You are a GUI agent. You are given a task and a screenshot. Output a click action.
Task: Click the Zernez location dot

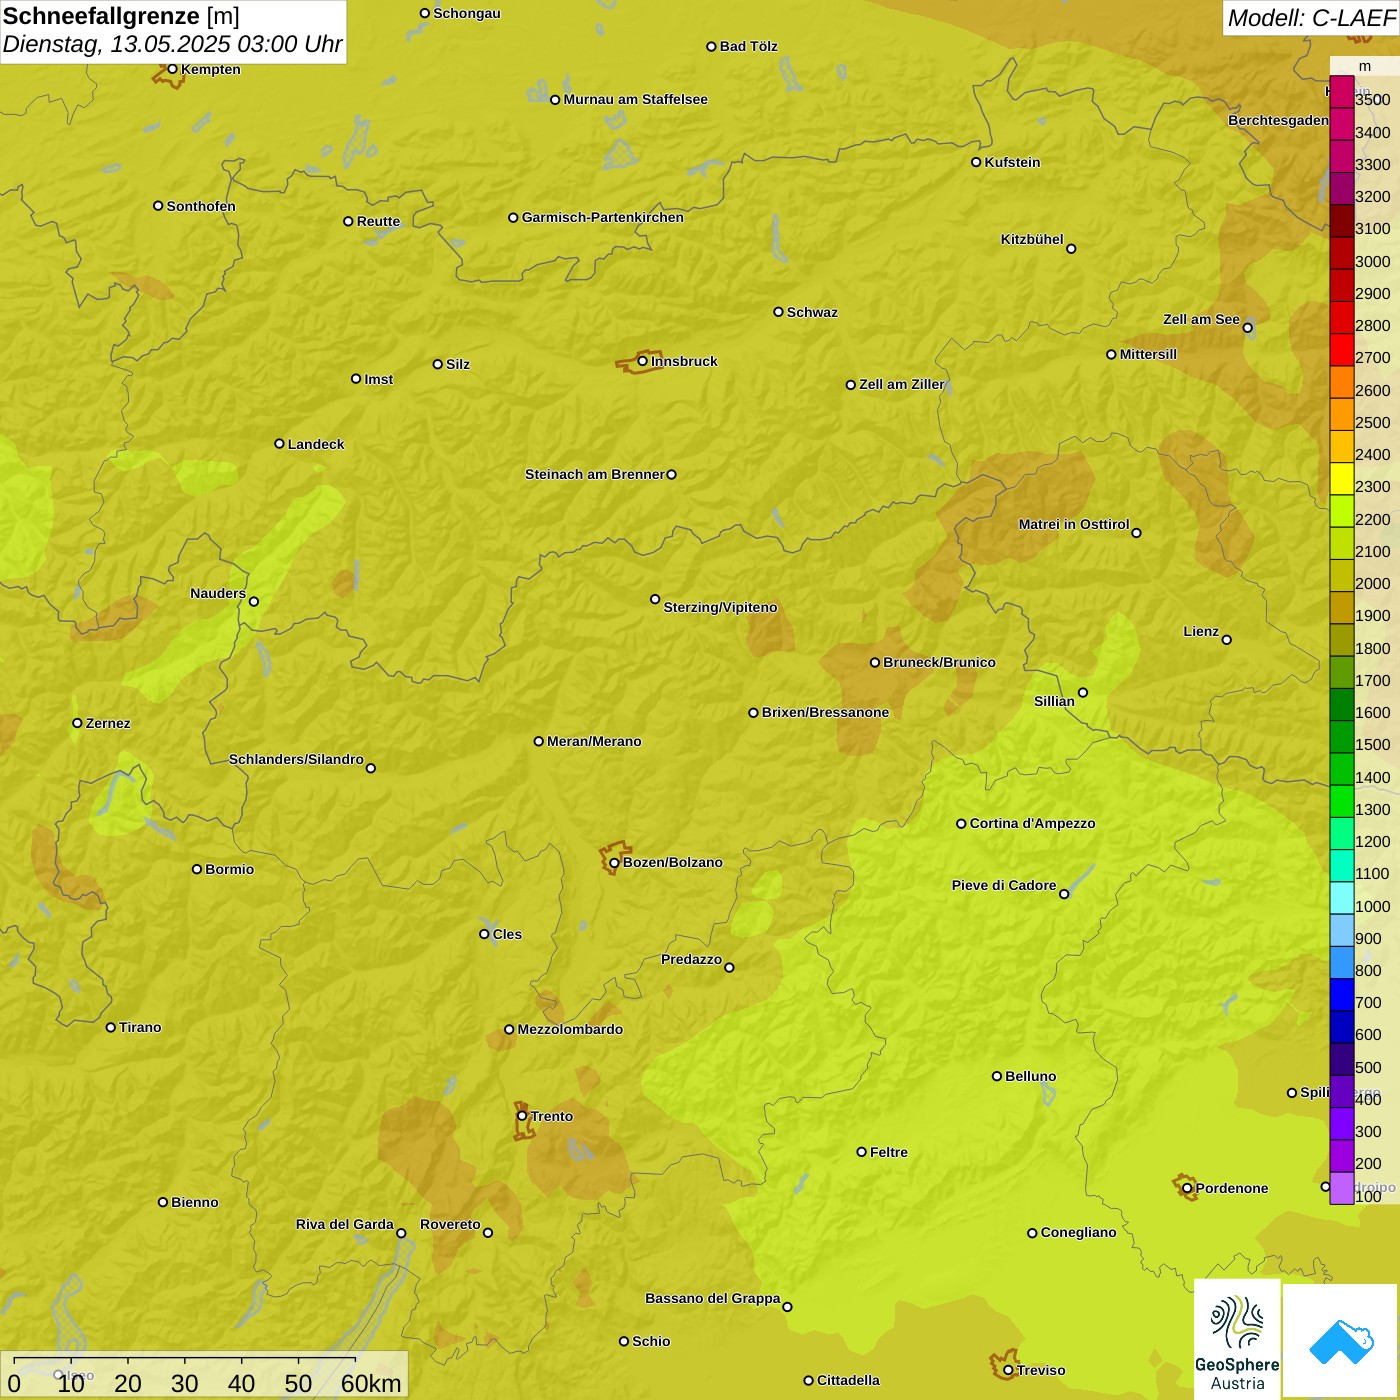(x=77, y=723)
